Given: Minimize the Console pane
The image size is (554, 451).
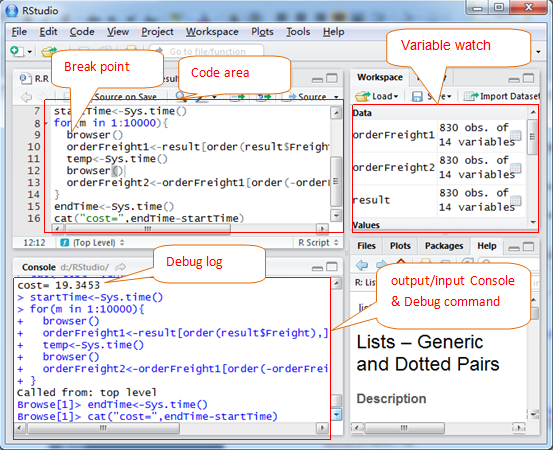Looking at the screenshot, I should click(x=317, y=268).
